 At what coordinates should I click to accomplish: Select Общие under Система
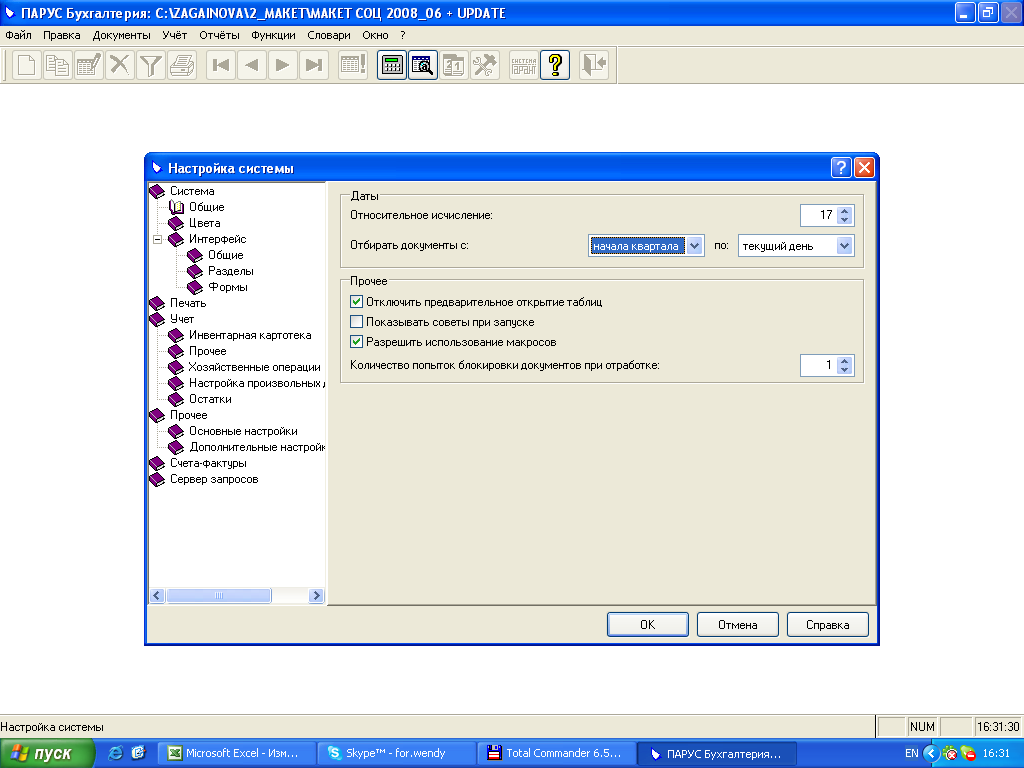206,207
